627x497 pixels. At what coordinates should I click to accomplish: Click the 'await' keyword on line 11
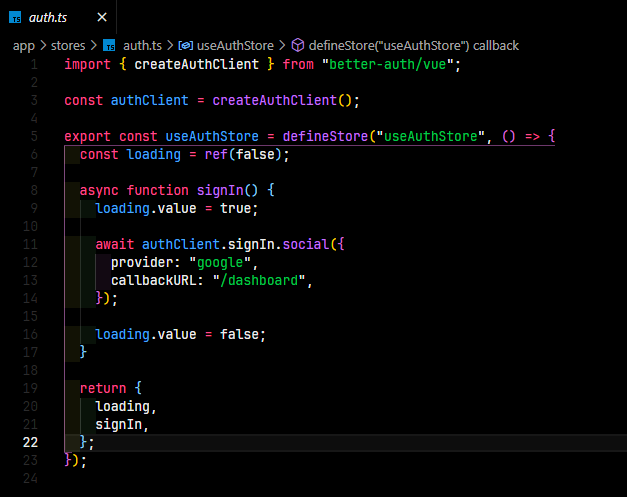115,244
